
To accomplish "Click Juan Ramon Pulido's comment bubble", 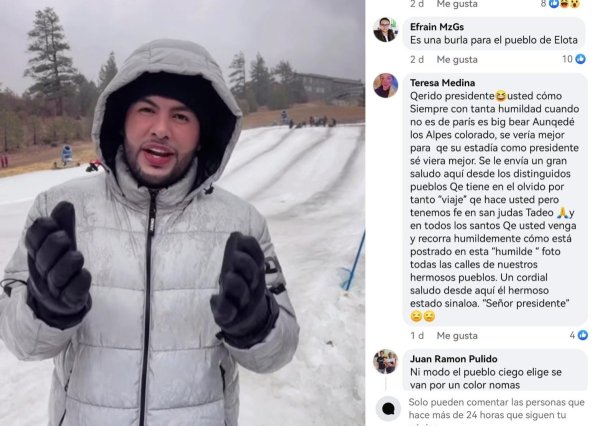I will point(495,370).
